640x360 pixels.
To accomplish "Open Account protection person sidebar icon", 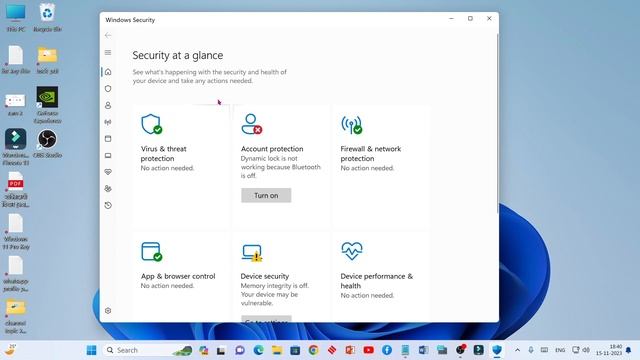I will pos(108,105).
